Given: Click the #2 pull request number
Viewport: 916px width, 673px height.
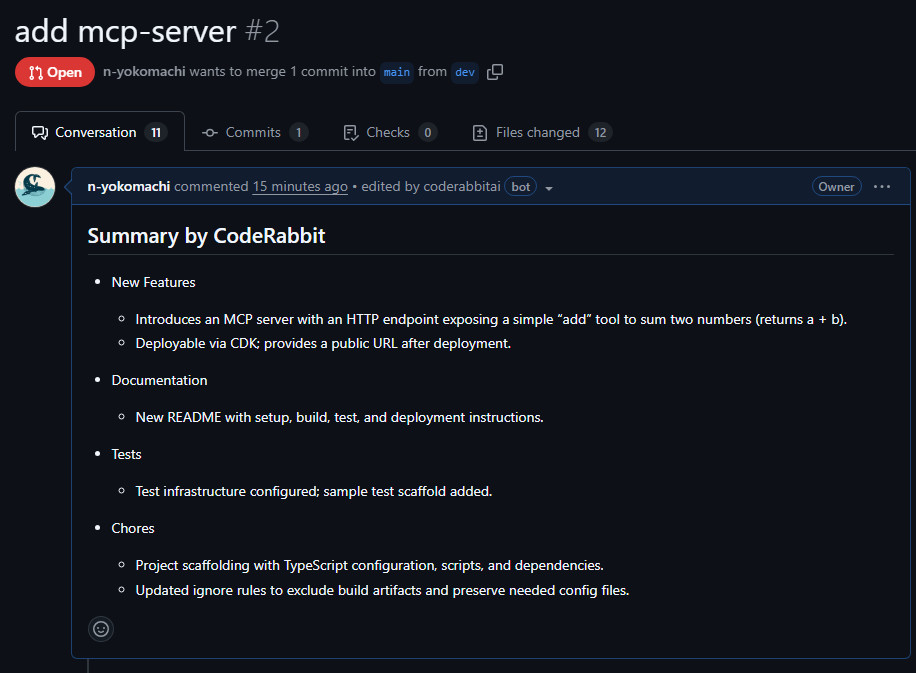Looking at the screenshot, I should point(262,31).
